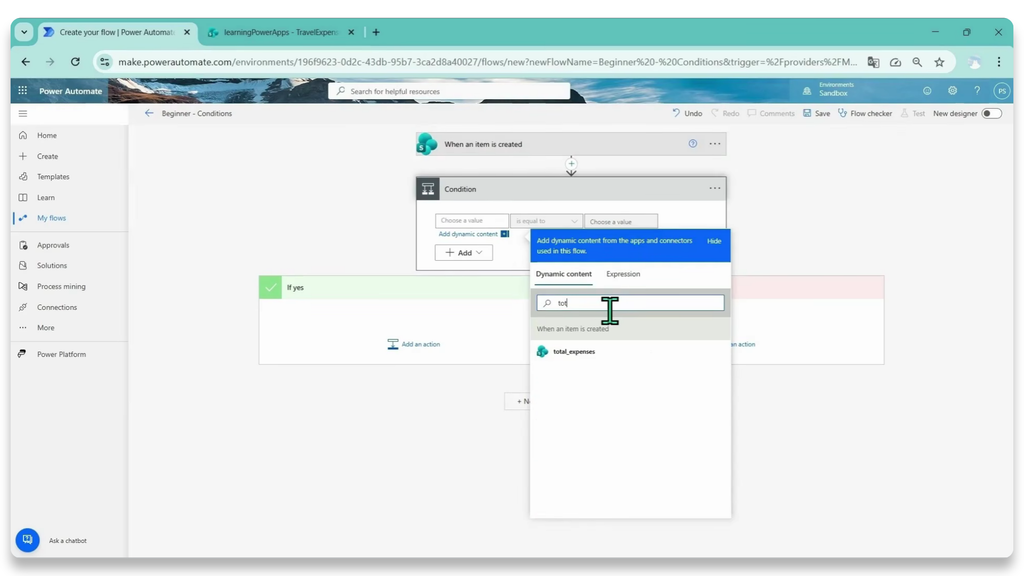Open the trigger card ellipsis menu
Image resolution: width=1024 pixels, height=576 pixels.
coord(715,144)
